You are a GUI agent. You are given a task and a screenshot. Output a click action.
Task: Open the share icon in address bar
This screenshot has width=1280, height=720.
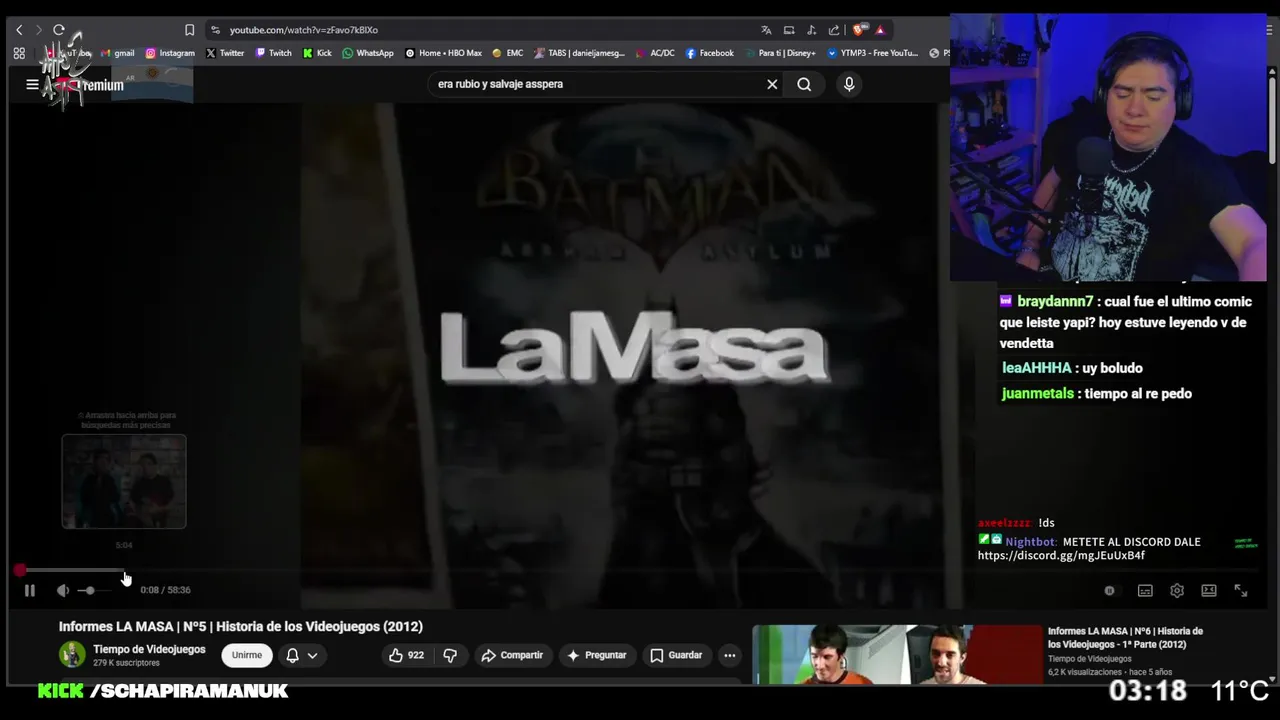click(x=834, y=30)
